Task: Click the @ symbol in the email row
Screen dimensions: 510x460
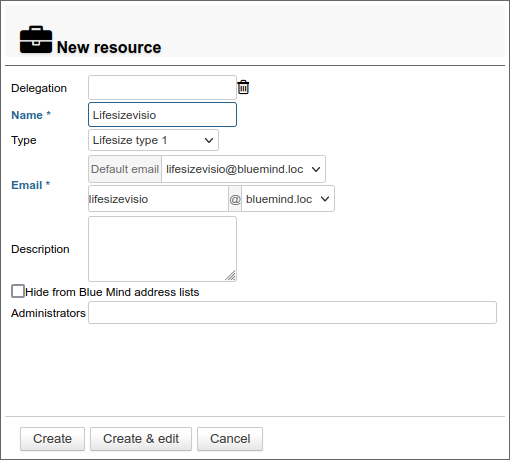Action: point(235,199)
